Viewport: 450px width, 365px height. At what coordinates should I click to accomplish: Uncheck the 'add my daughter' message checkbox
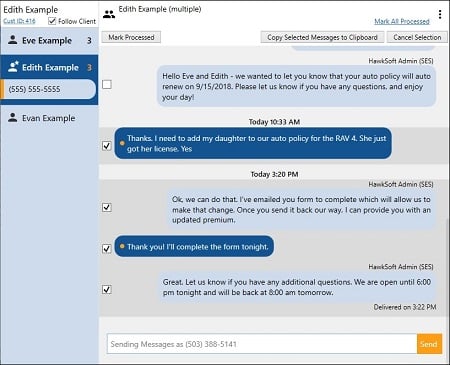point(107,146)
